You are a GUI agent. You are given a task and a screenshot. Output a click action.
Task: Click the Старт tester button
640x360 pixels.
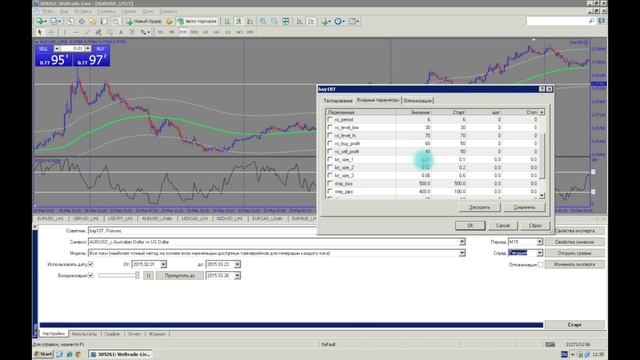(574, 324)
